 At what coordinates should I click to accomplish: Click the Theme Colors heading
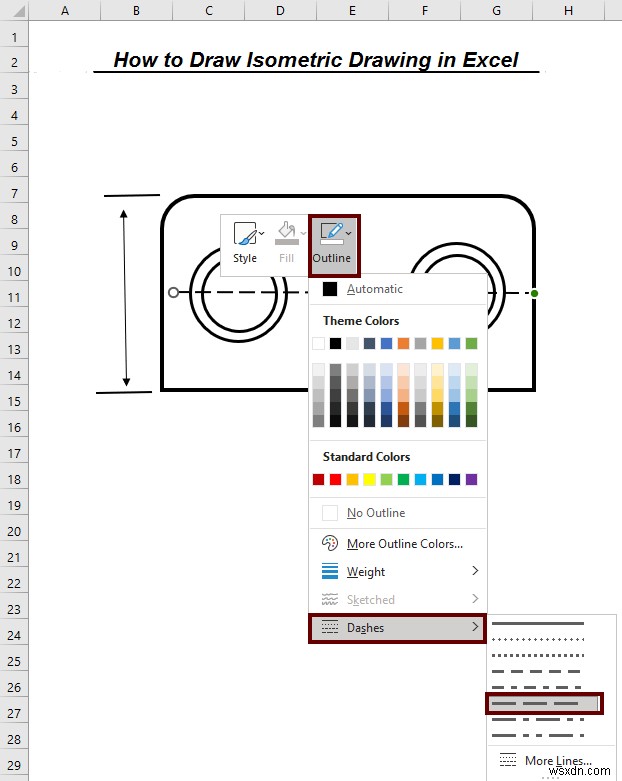click(x=361, y=321)
